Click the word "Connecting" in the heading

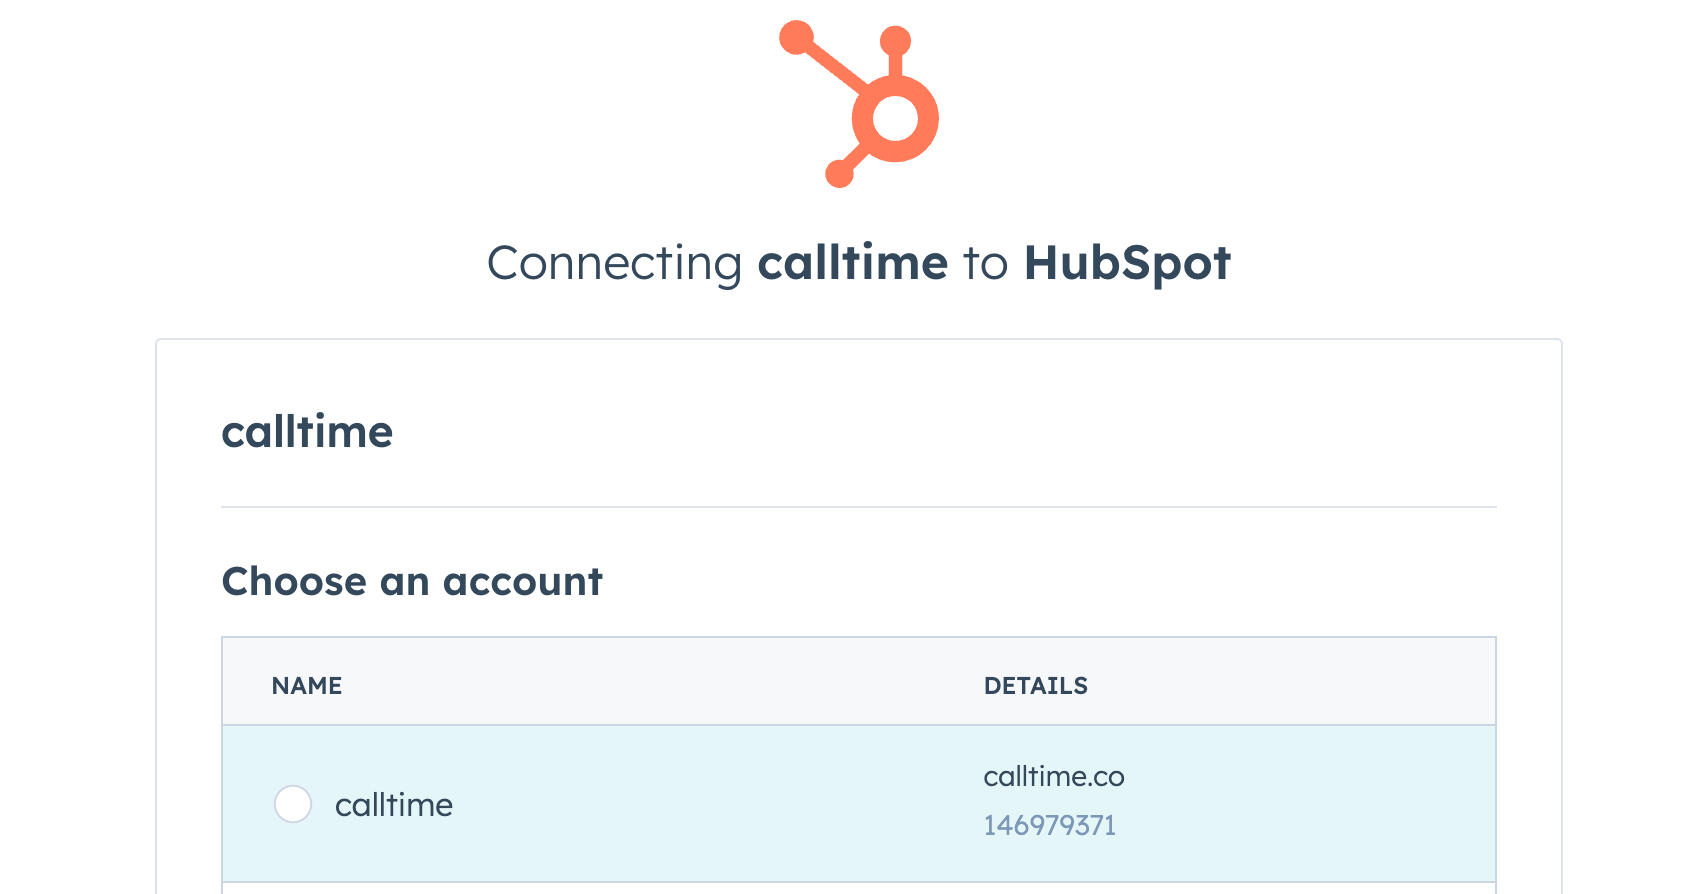(614, 264)
